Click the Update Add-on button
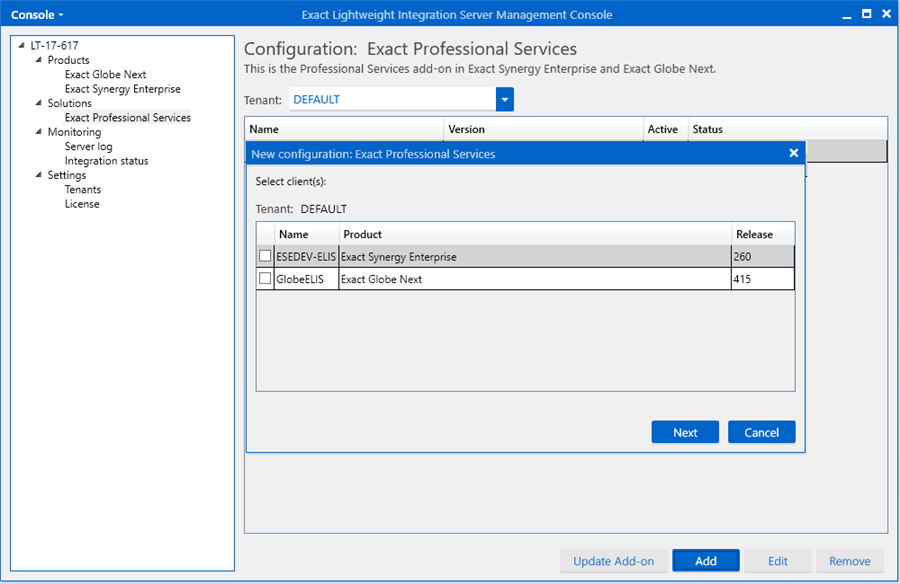 [614, 561]
